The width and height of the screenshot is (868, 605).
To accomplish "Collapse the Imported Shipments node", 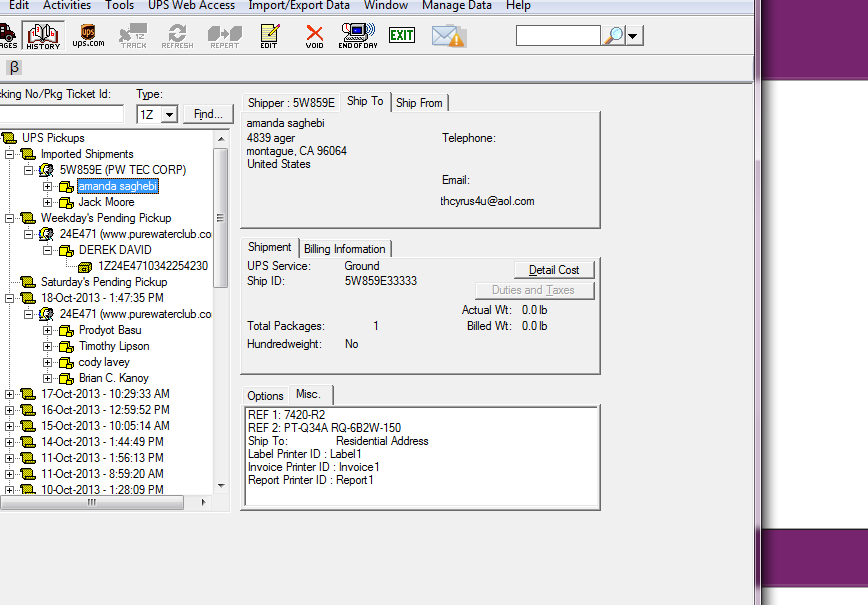I will coord(9,154).
